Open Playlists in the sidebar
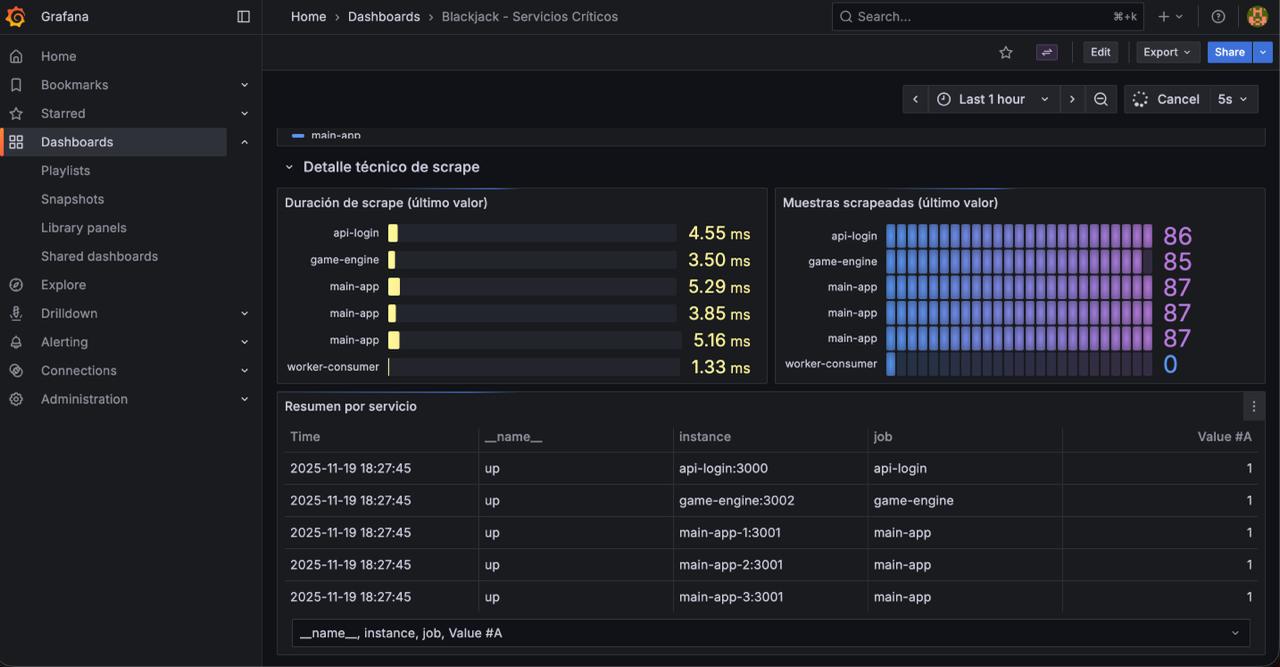This screenshot has height=667, width=1280. [x=65, y=171]
